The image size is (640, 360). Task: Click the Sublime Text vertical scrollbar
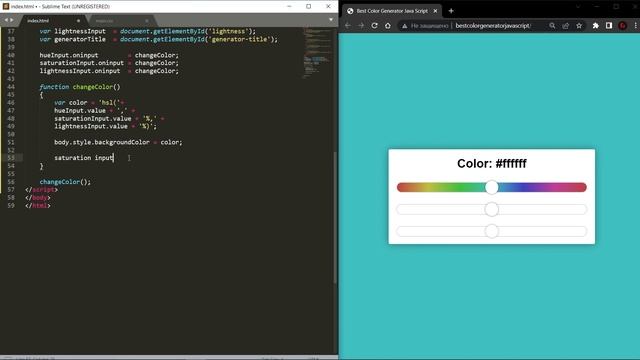(x=335, y=217)
